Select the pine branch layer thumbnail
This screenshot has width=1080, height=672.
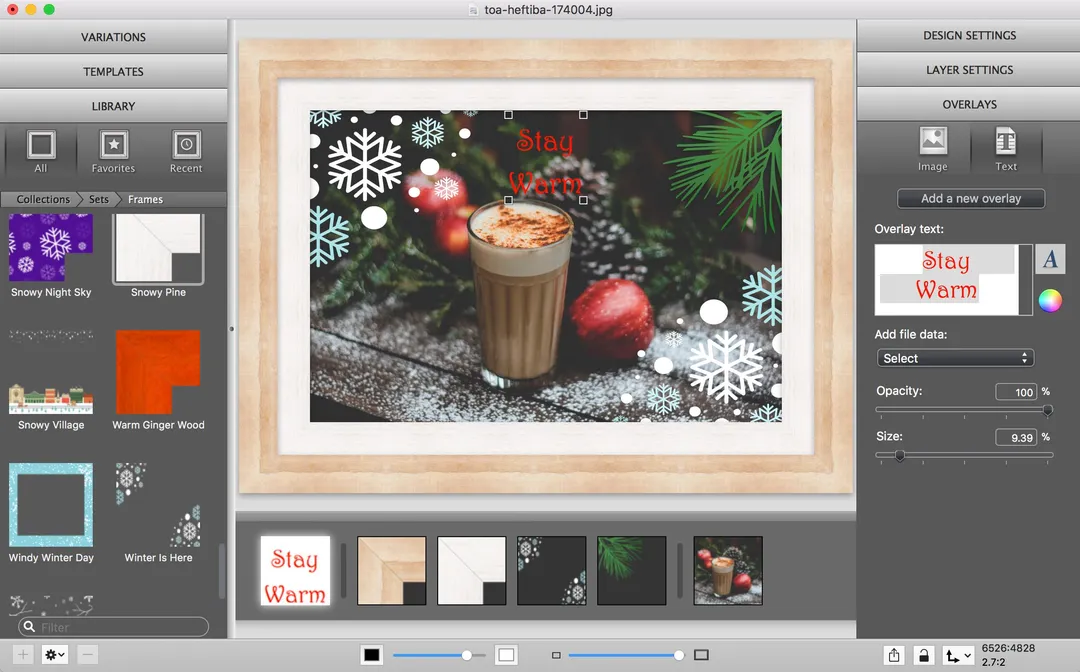pos(632,571)
